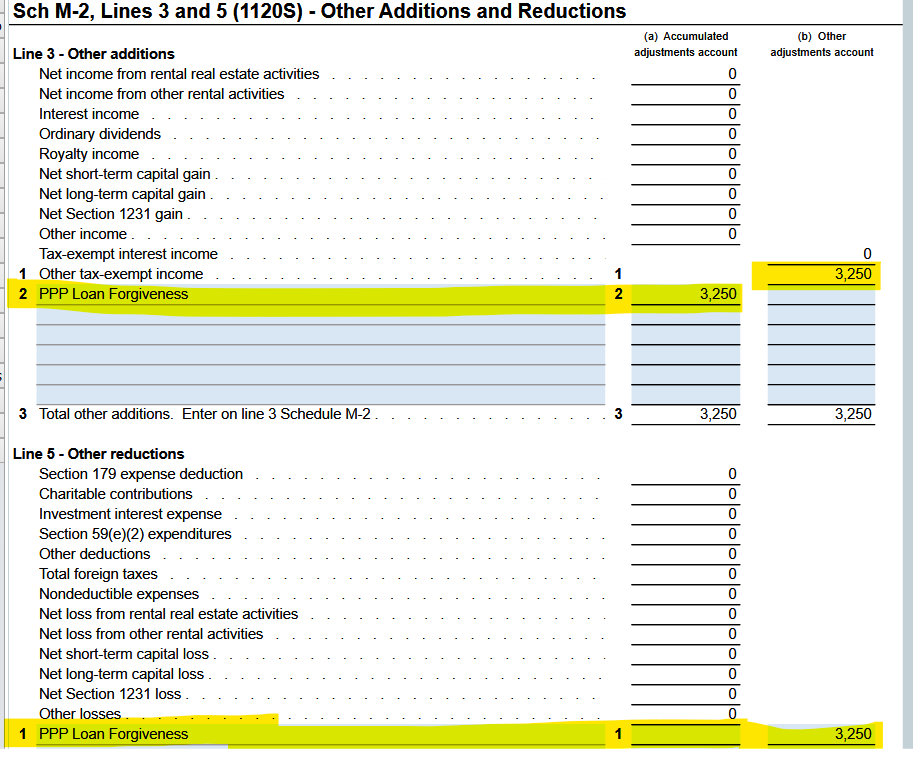913x759 pixels.
Task: Click the "Line 3 - Other additions" heading
Action: (94, 54)
